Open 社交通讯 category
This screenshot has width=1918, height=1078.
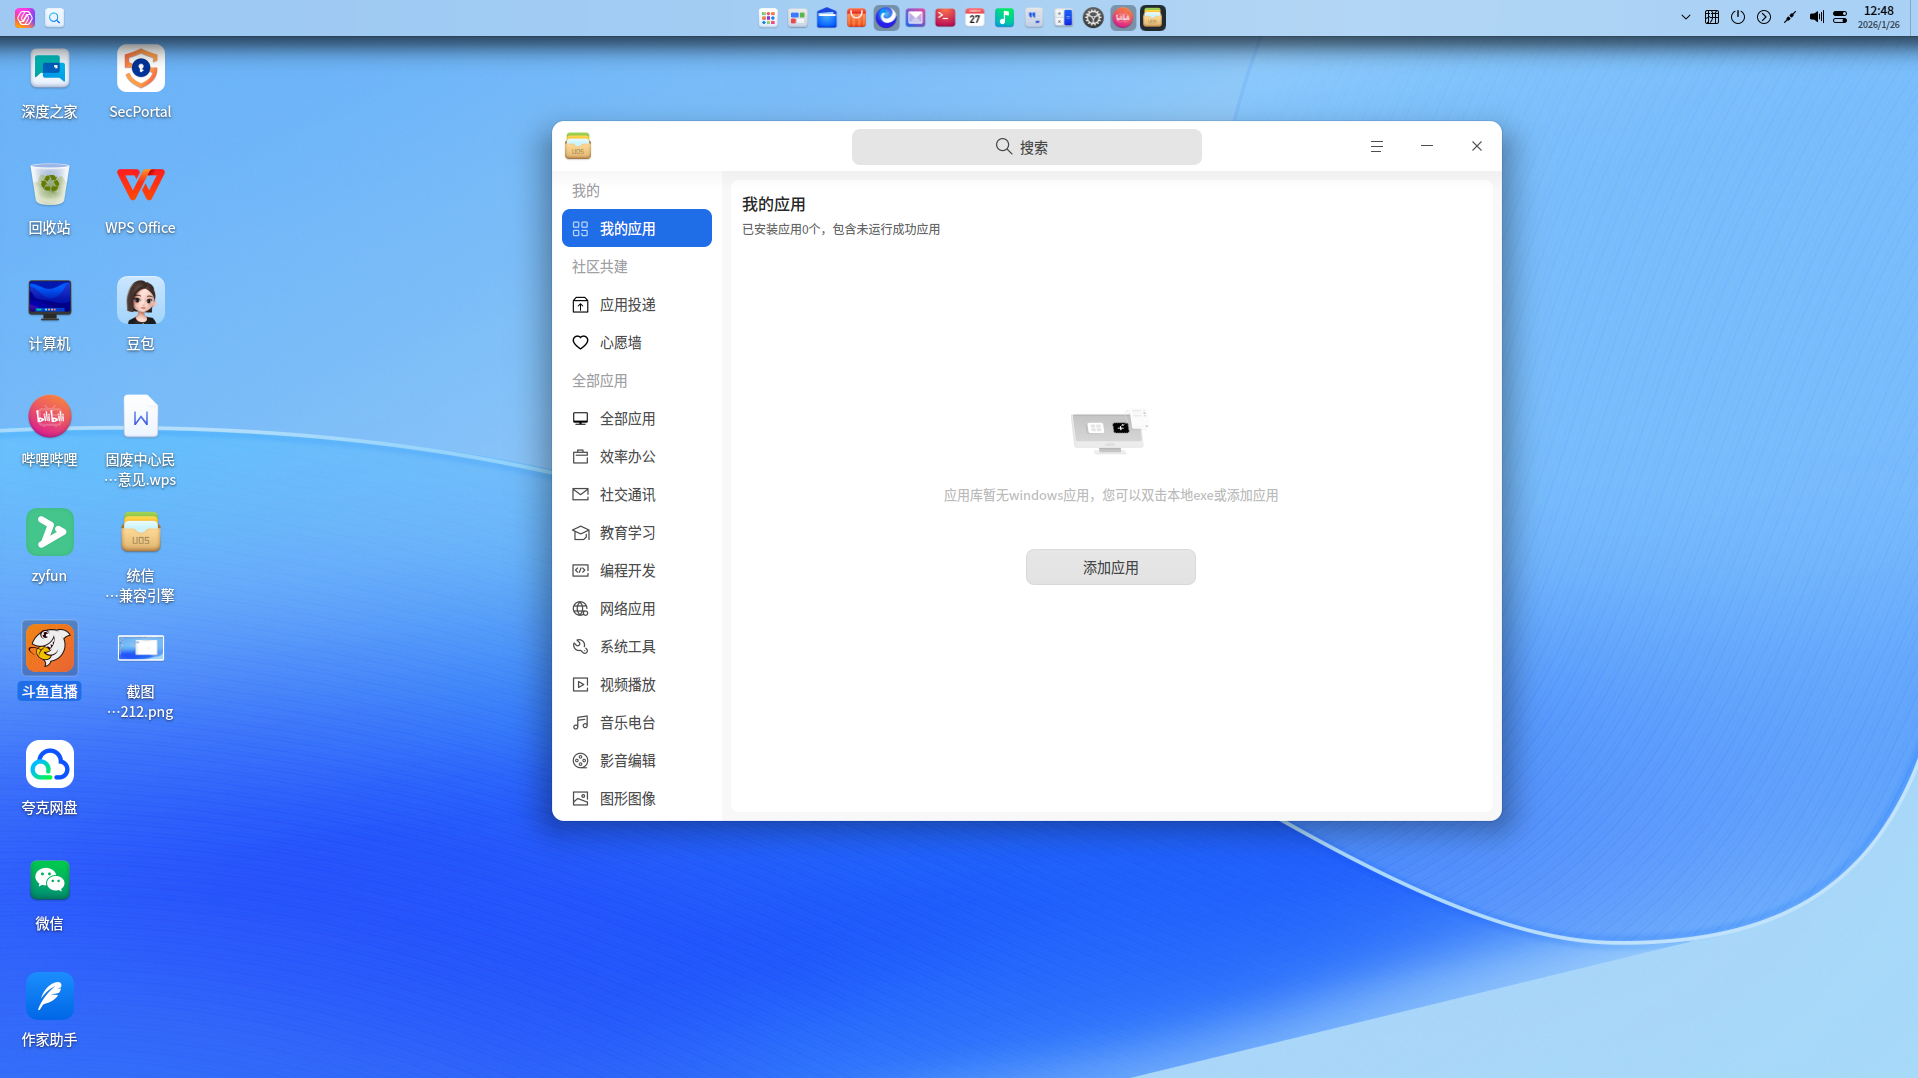pos(637,494)
